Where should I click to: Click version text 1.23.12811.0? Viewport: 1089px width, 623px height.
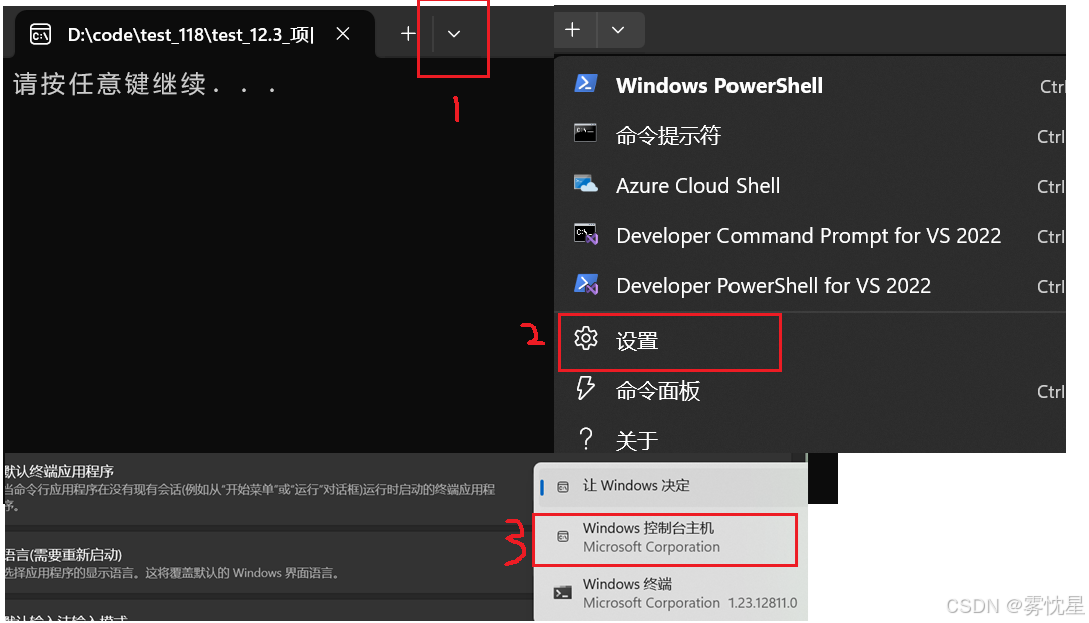(x=763, y=603)
